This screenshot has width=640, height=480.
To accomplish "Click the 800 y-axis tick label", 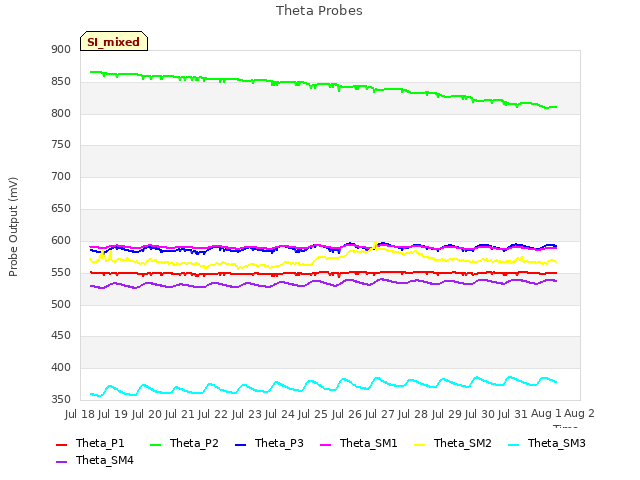I will point(61,113).
